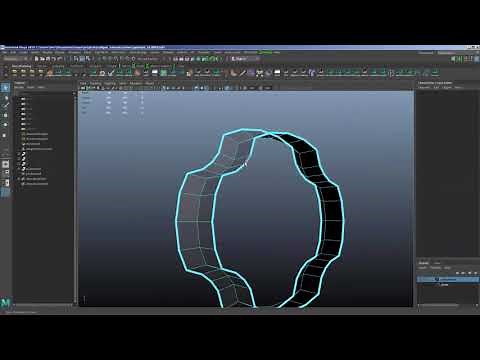The height and width of the screenshot is (360, 480).
Task: Select topmost camera node in Outliner
Action: (26, 99)
